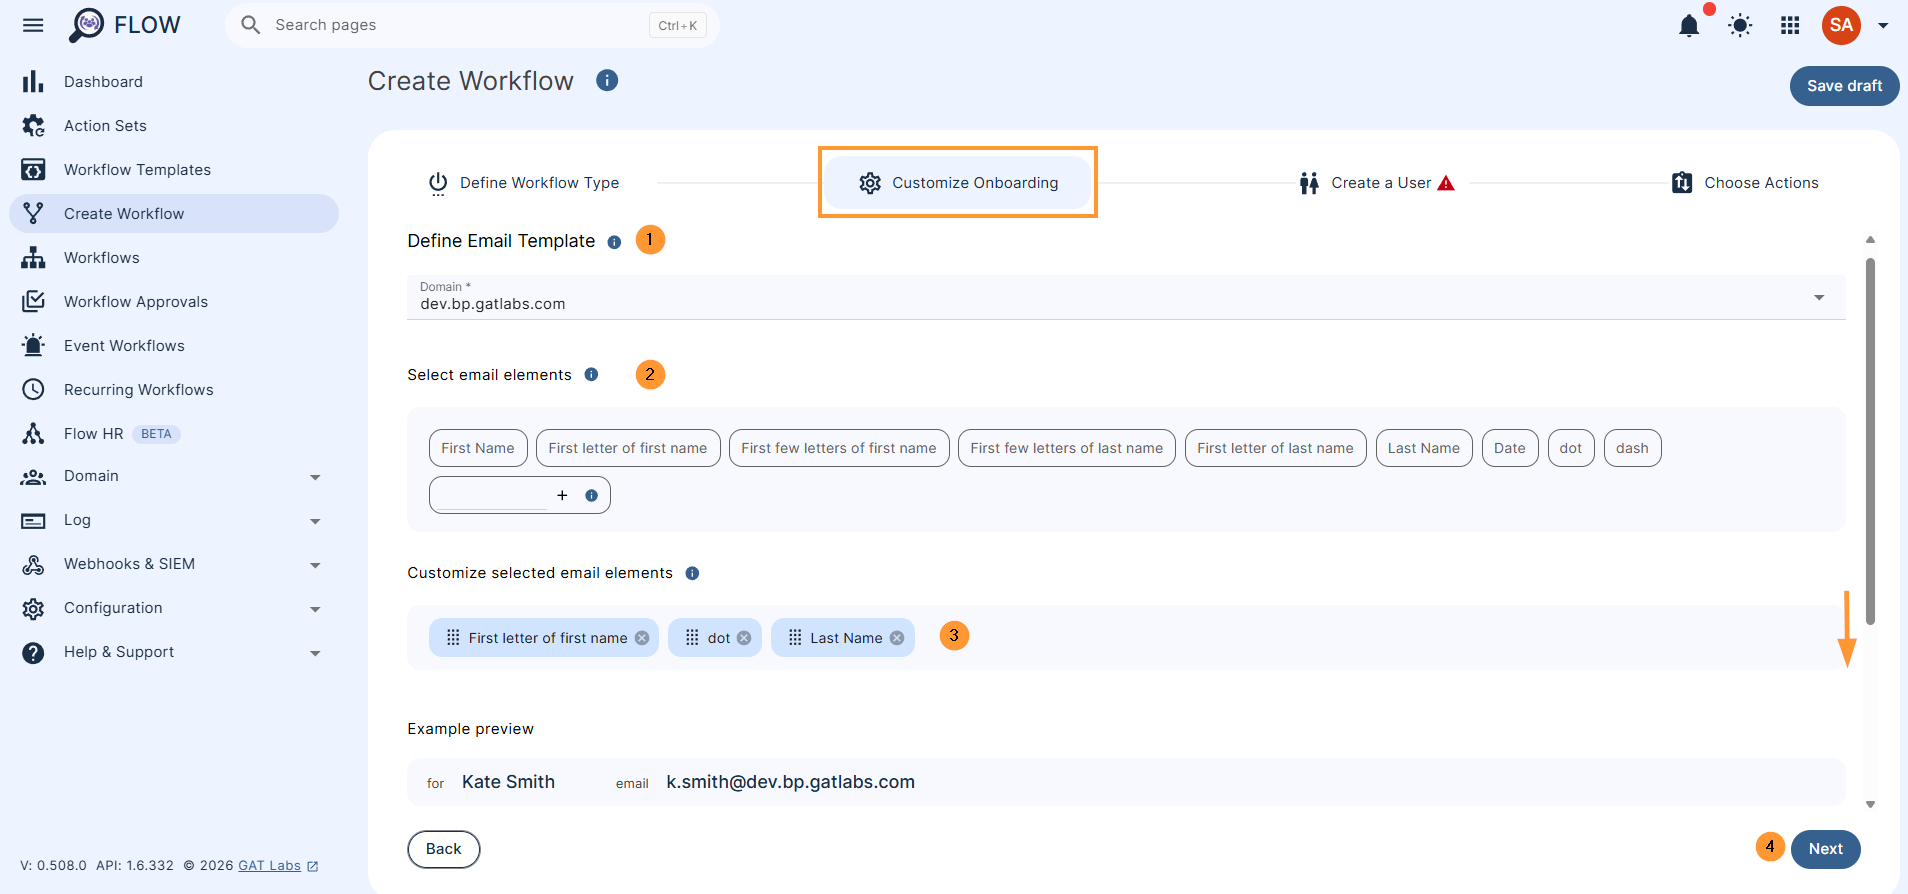
Task: Add First few letters of last name
Action: 1067,448
